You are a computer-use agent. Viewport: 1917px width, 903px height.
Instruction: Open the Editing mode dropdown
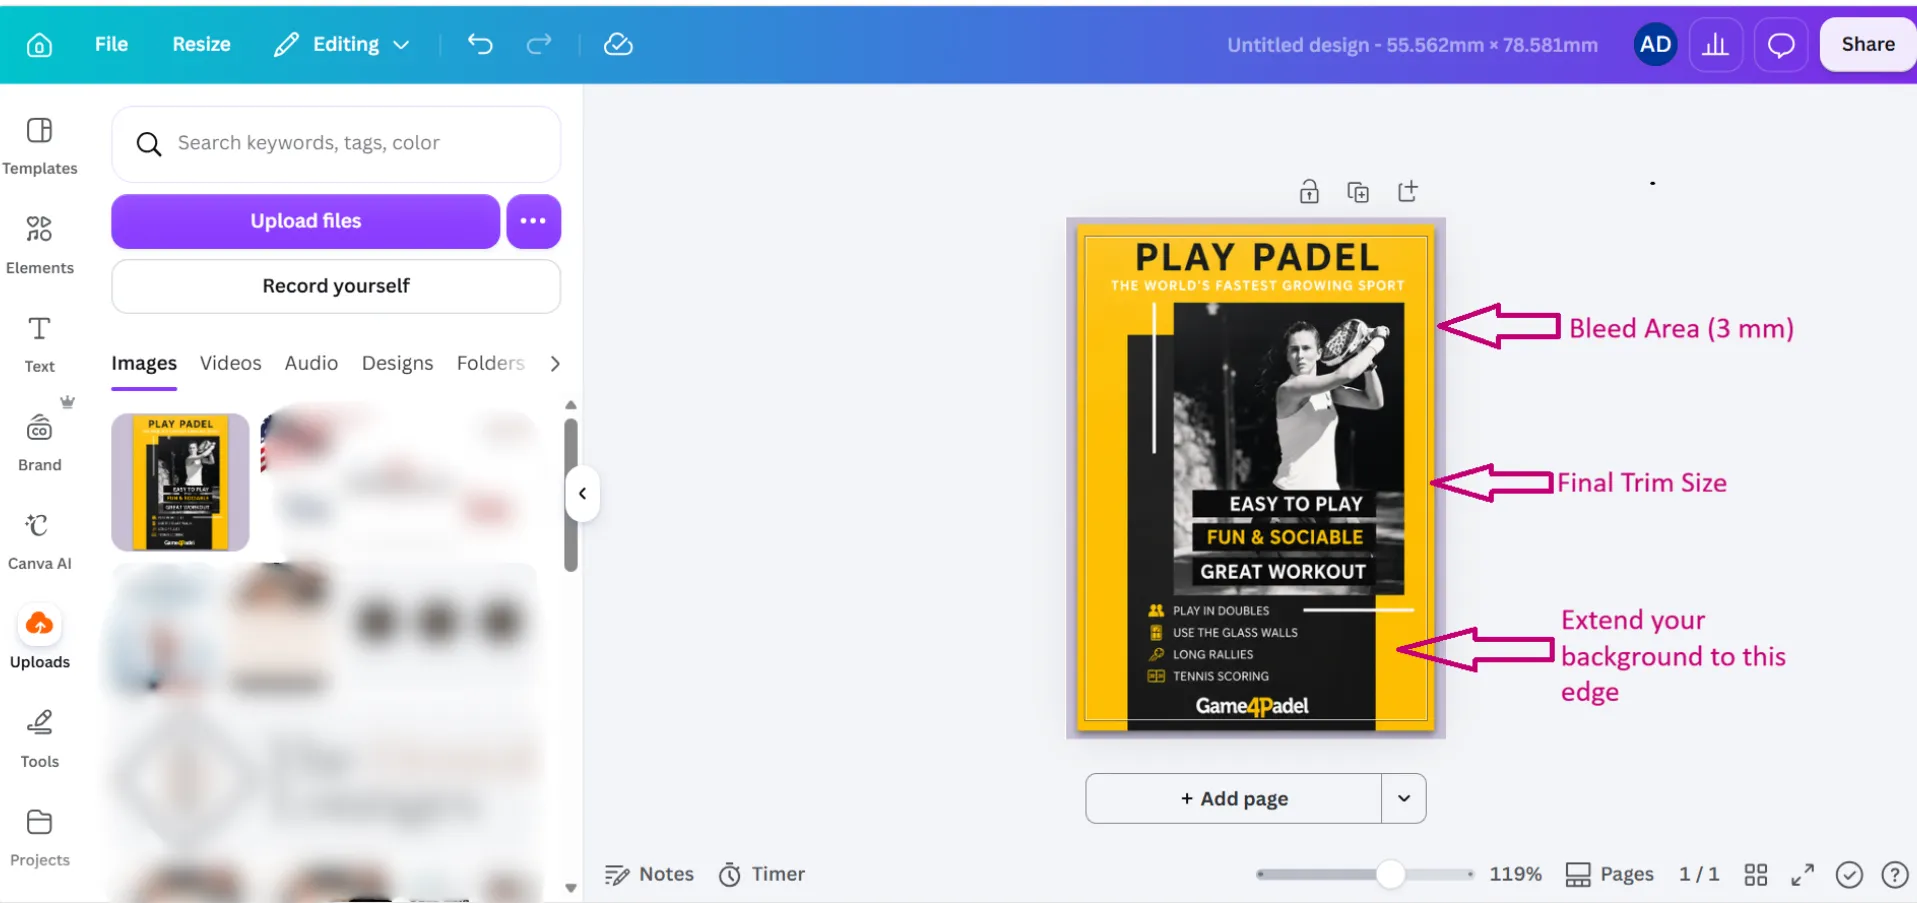(x=342, y=44)
